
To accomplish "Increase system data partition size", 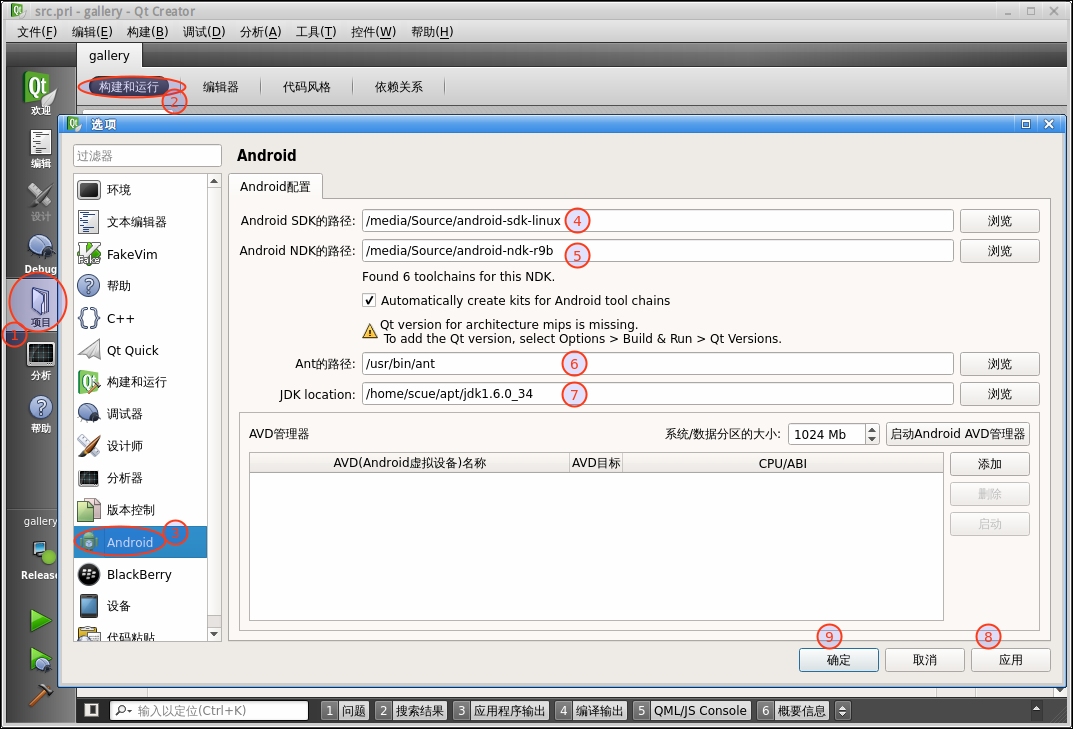I will 872,429.
